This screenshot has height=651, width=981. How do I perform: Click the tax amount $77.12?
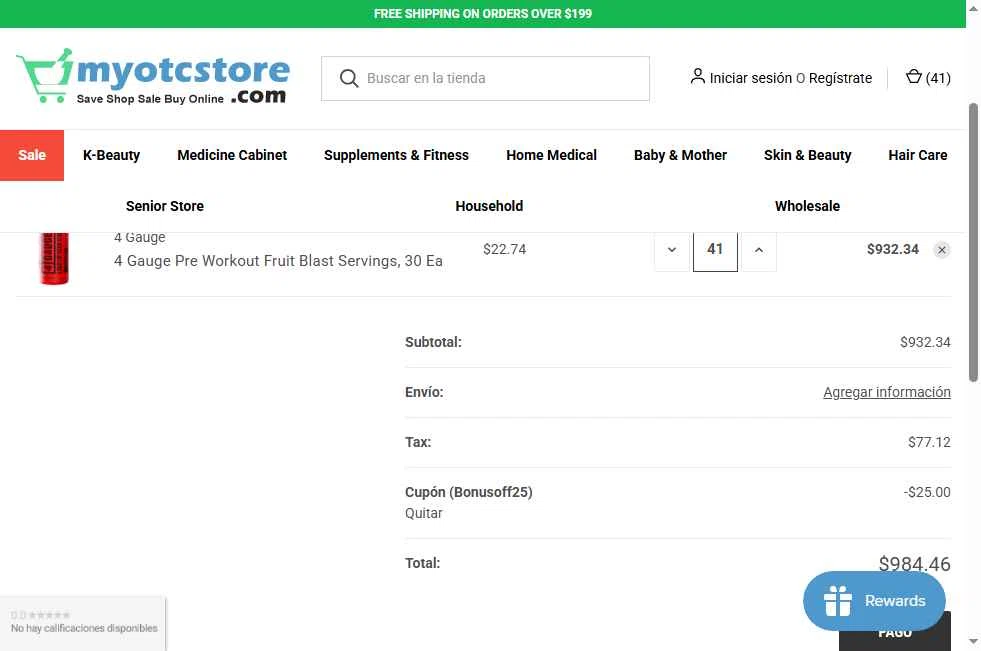[929, 442]
